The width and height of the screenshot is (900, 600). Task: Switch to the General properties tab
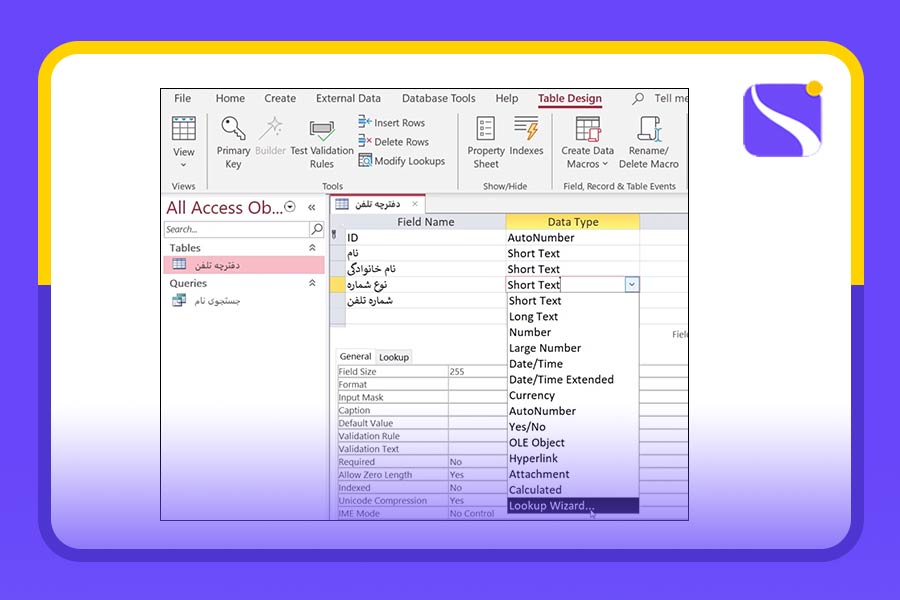355,357
